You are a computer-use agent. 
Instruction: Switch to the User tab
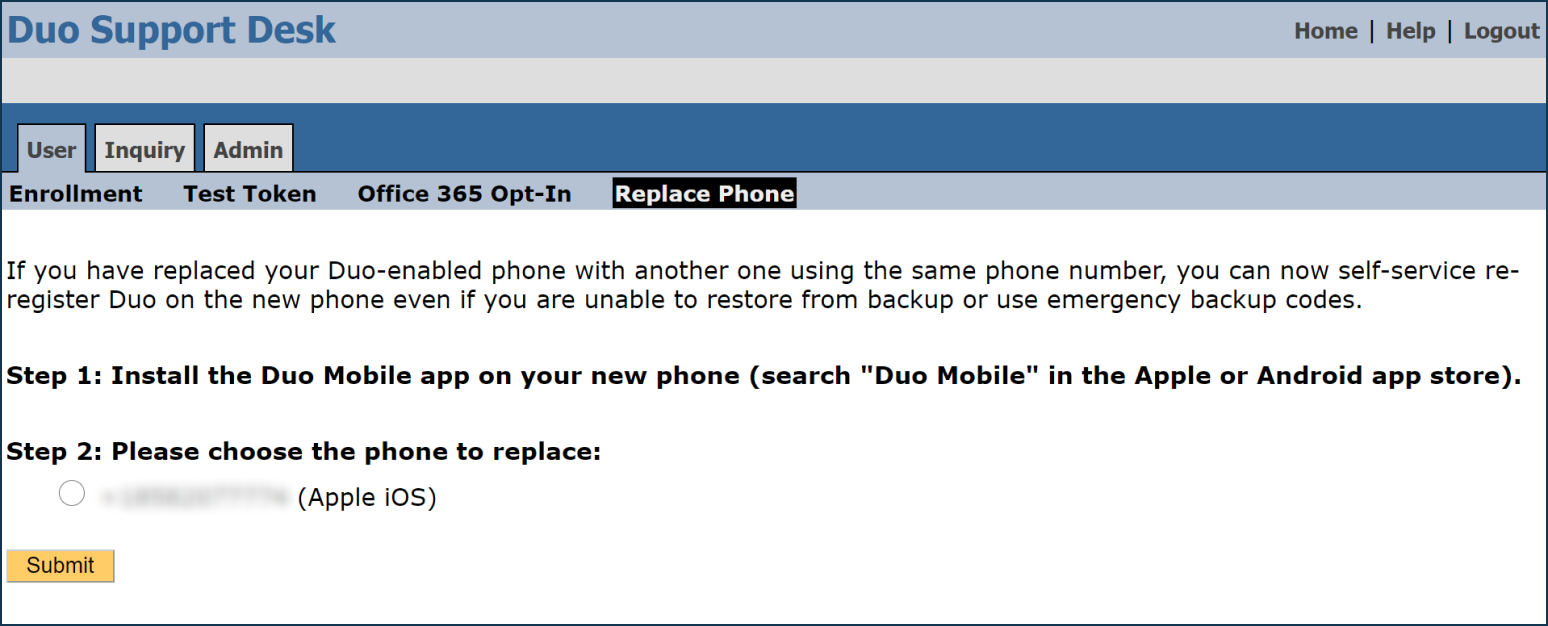tap(50, 148)
